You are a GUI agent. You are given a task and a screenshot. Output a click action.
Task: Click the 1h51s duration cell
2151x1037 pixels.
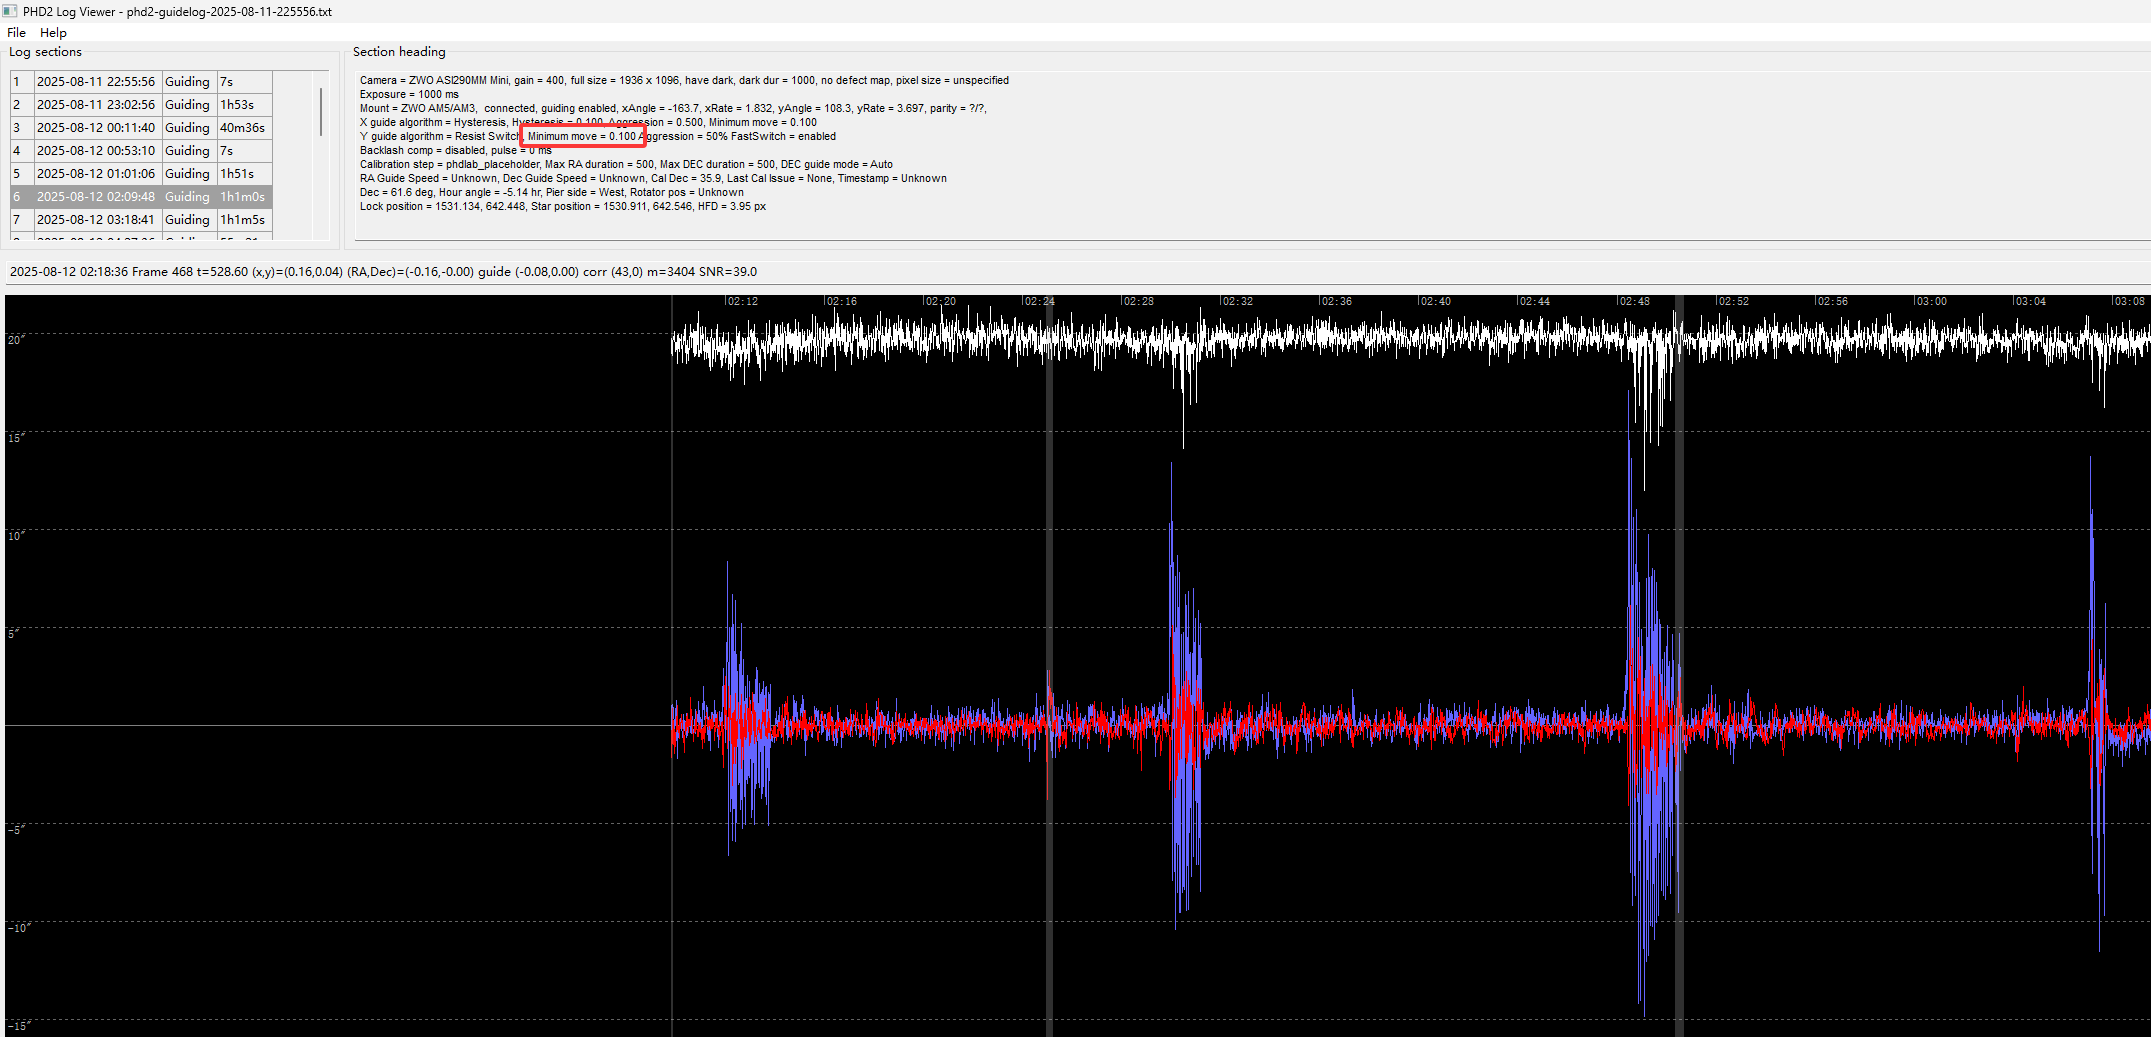pos(244,174)
